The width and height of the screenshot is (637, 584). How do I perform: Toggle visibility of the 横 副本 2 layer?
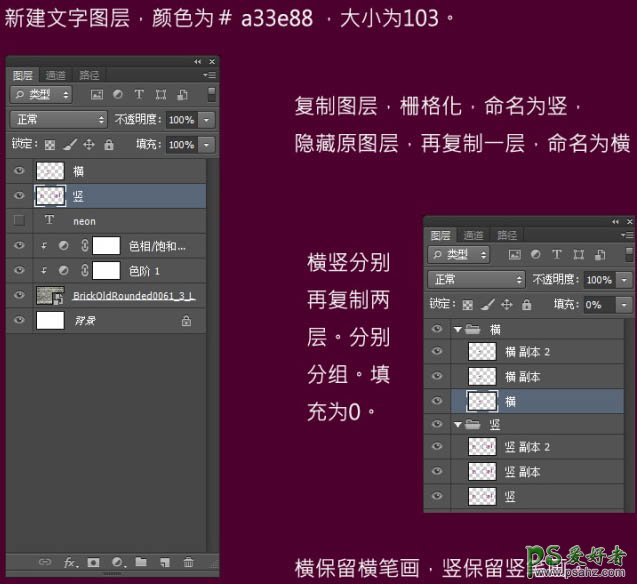pyautogui.click(x=436, y=352)
